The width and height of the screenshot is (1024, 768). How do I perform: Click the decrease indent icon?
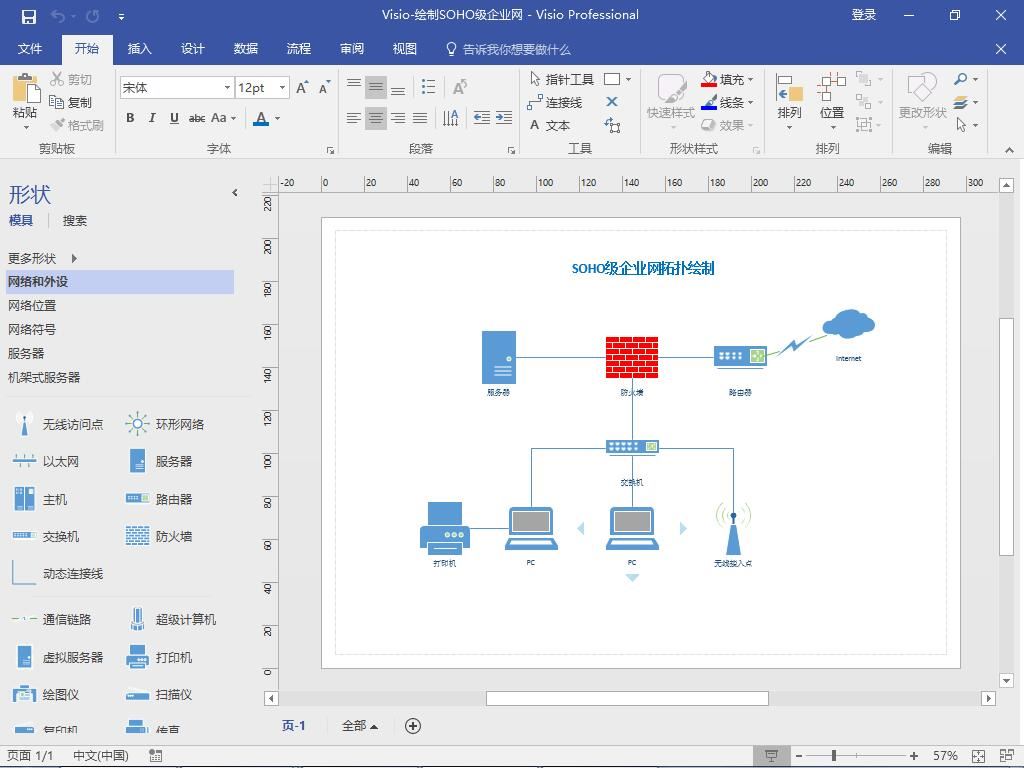pos(482,118)
